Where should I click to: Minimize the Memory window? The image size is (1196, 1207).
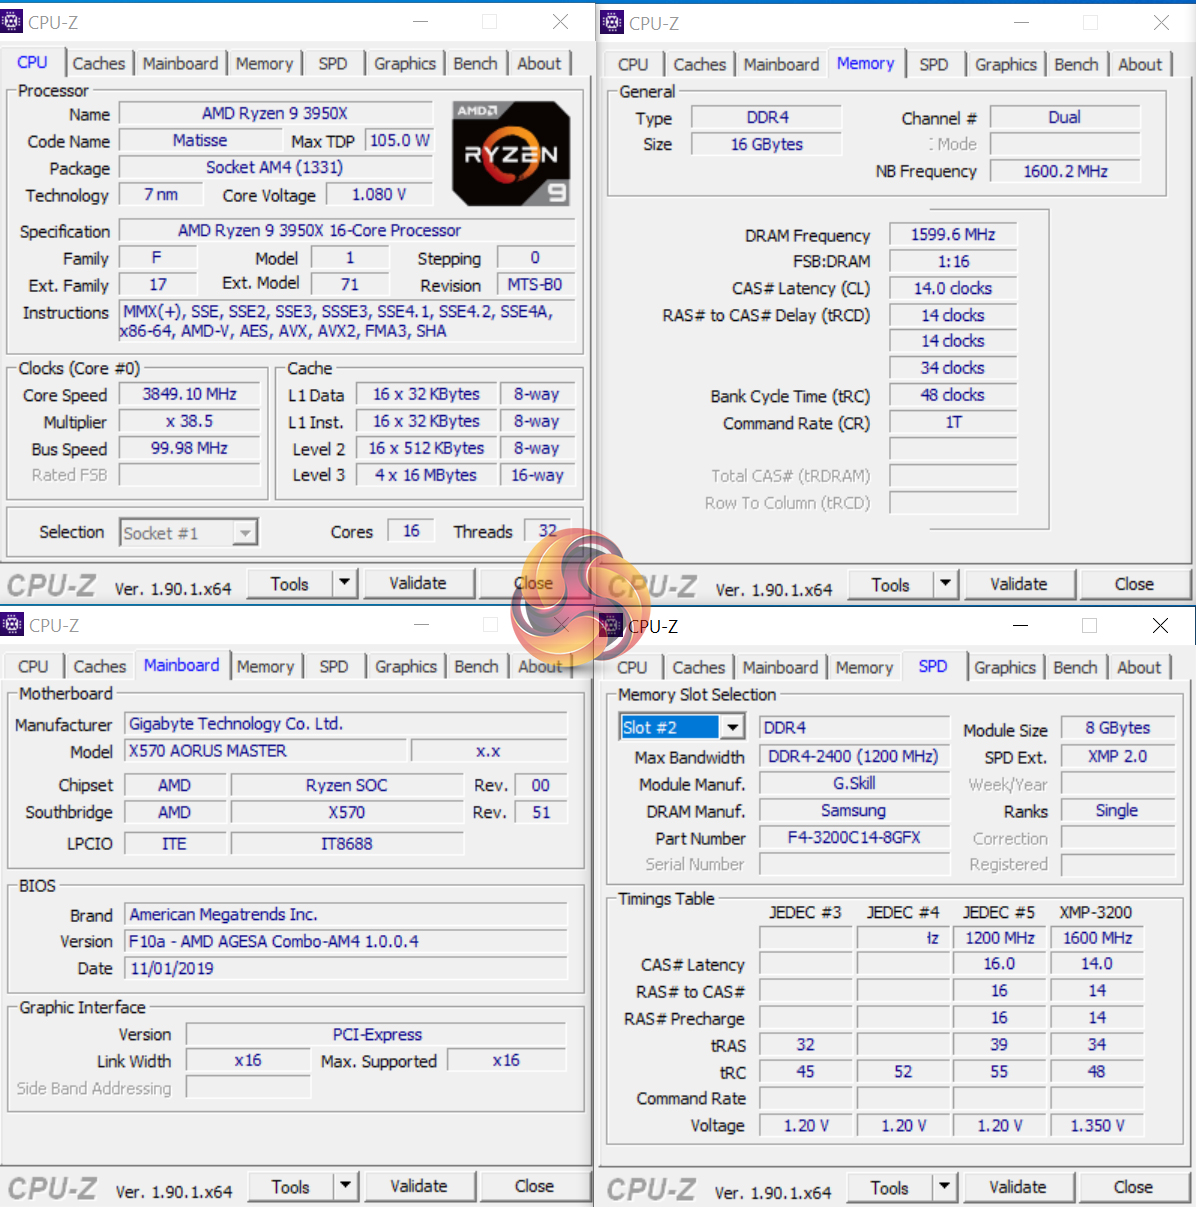coord(1021,22)
